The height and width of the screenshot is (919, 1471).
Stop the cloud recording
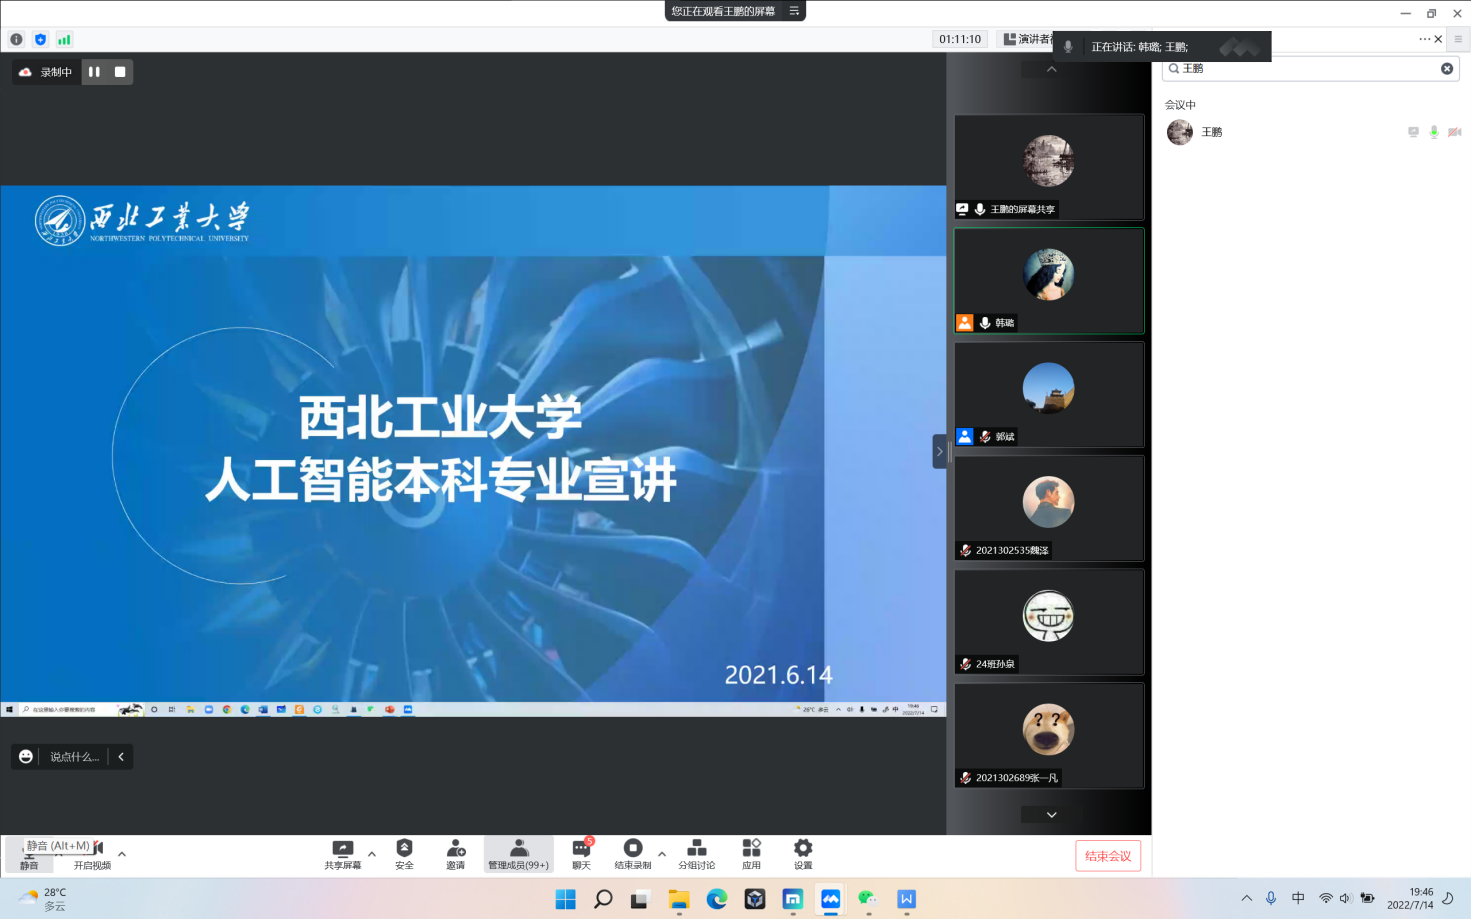pyautogui.click(x=120, y=72)
